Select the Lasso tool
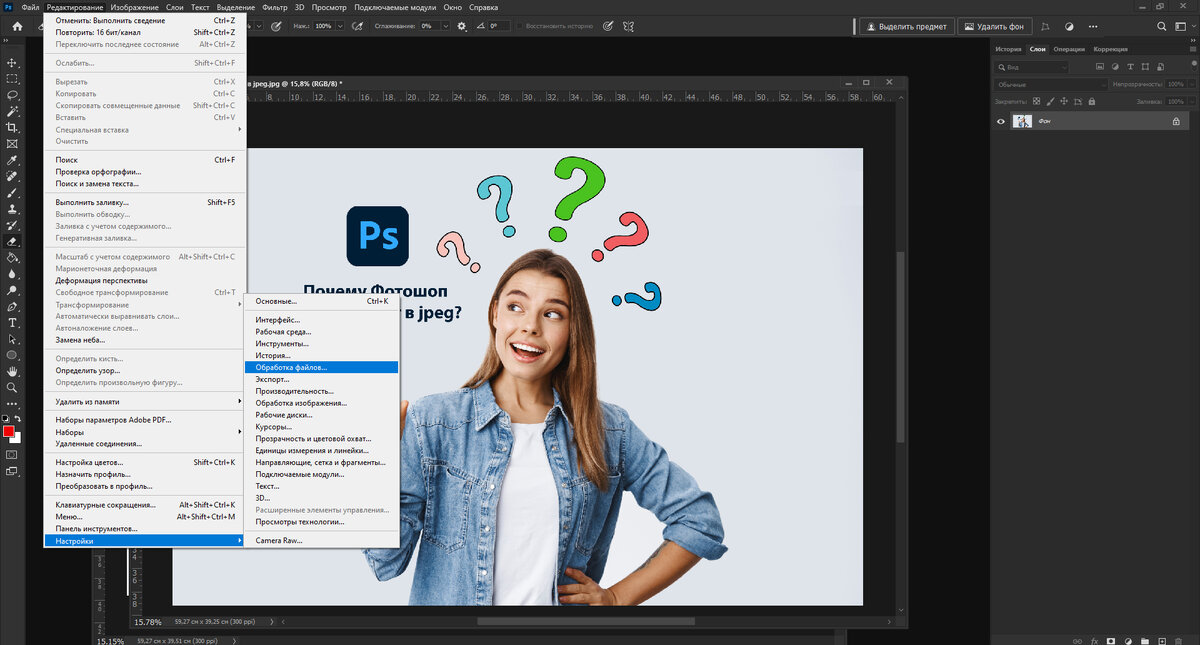This screenshot has height=645, width=1200. 13,95
